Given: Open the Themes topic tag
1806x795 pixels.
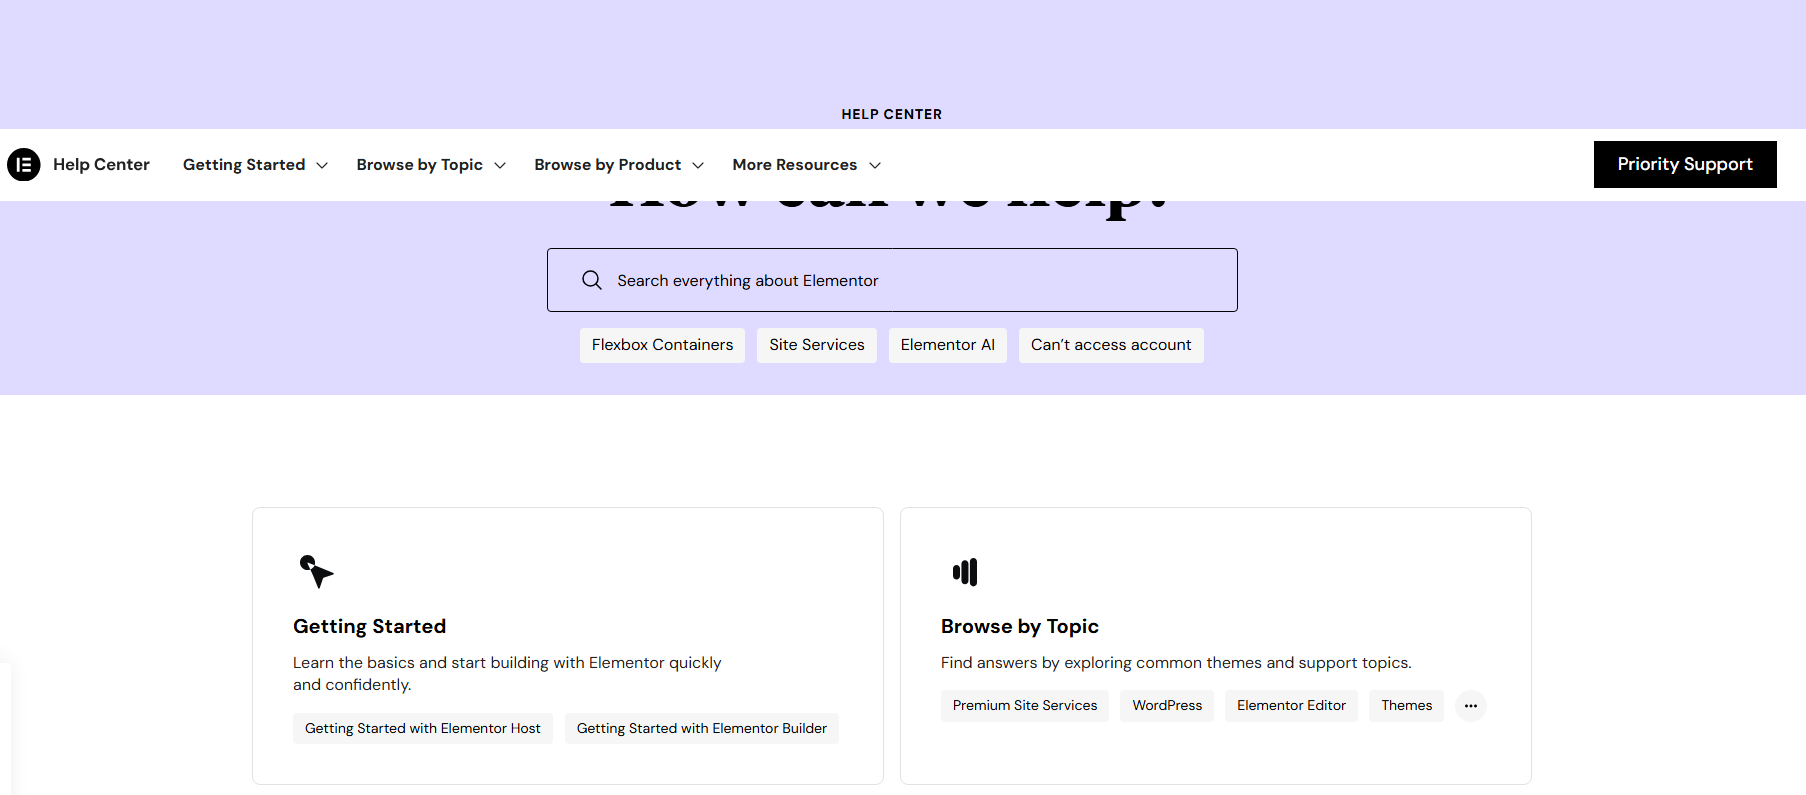Looking at the screenshot, I should (1407, 706).
